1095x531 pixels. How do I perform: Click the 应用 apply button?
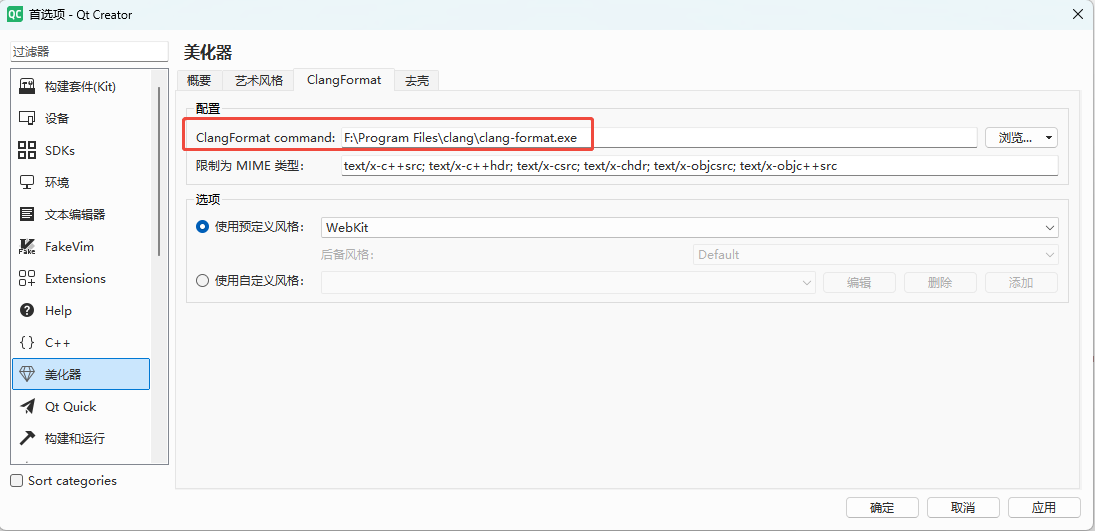tap(1044, 508)
